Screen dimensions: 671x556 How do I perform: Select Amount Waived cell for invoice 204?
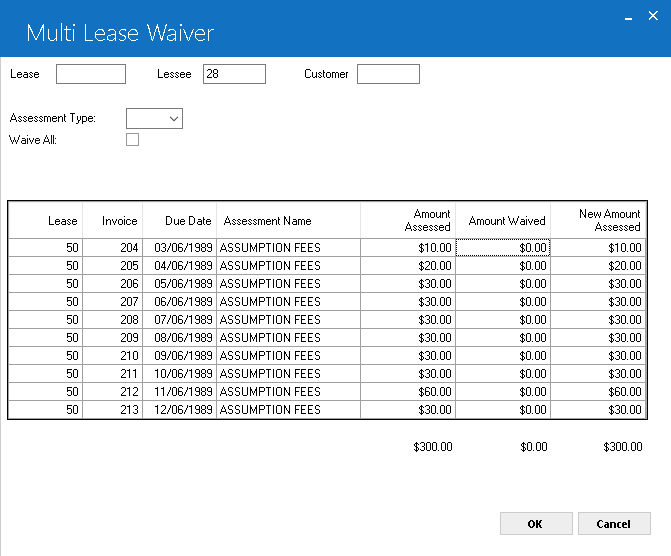coord(503,248)
